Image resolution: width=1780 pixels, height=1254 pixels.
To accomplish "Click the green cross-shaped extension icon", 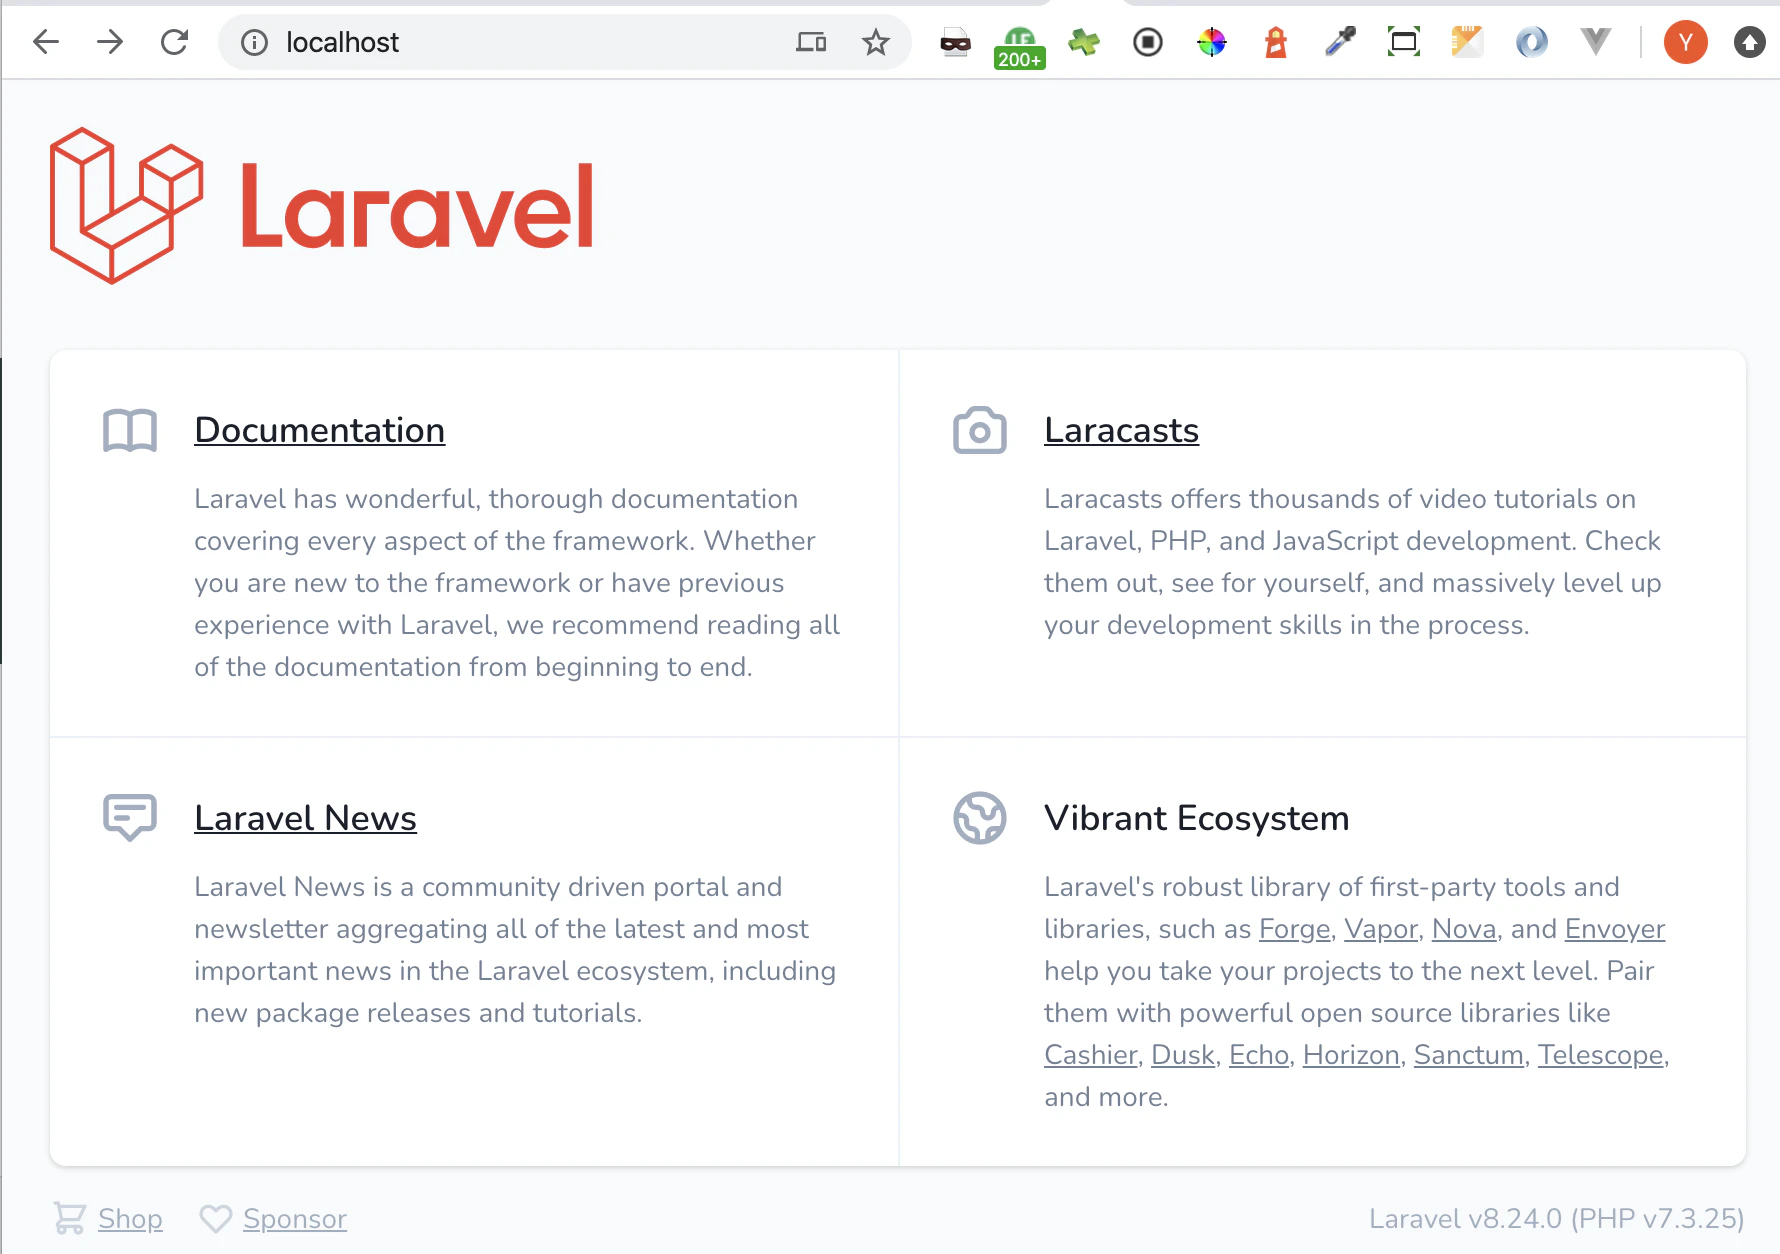I will (1084, 42).
